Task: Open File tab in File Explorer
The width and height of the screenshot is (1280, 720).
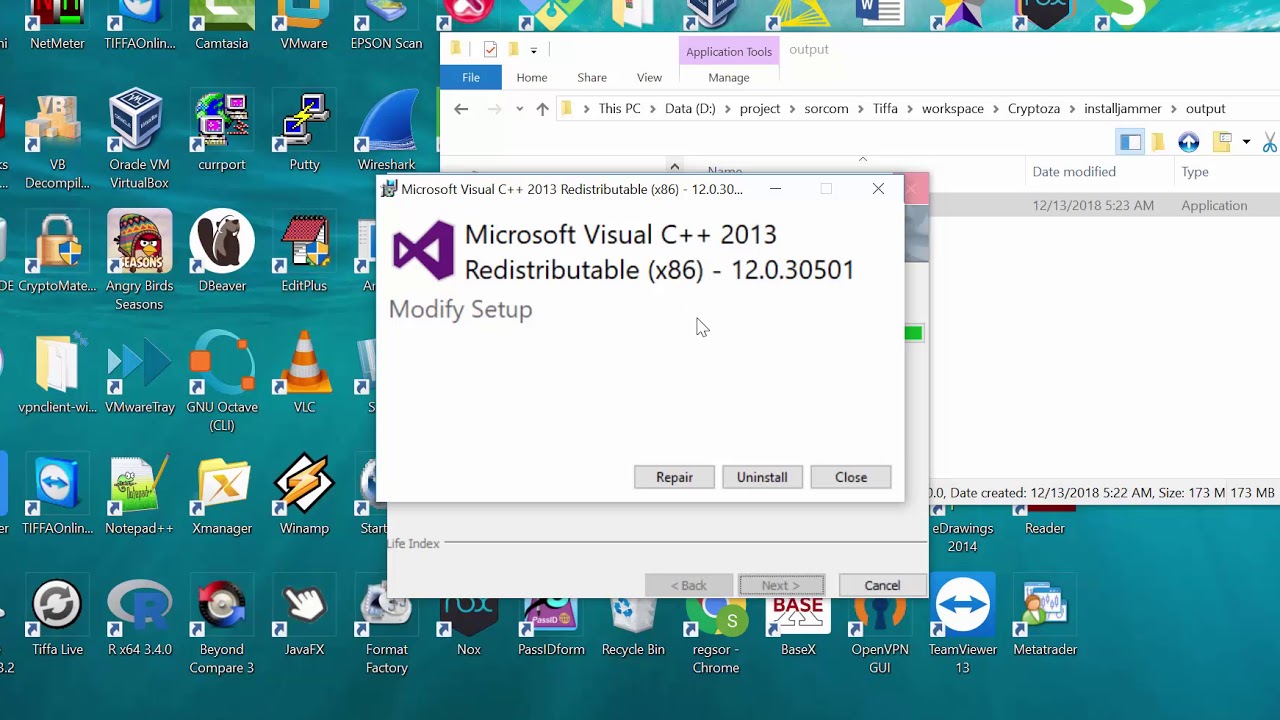Action: point(471,77)
